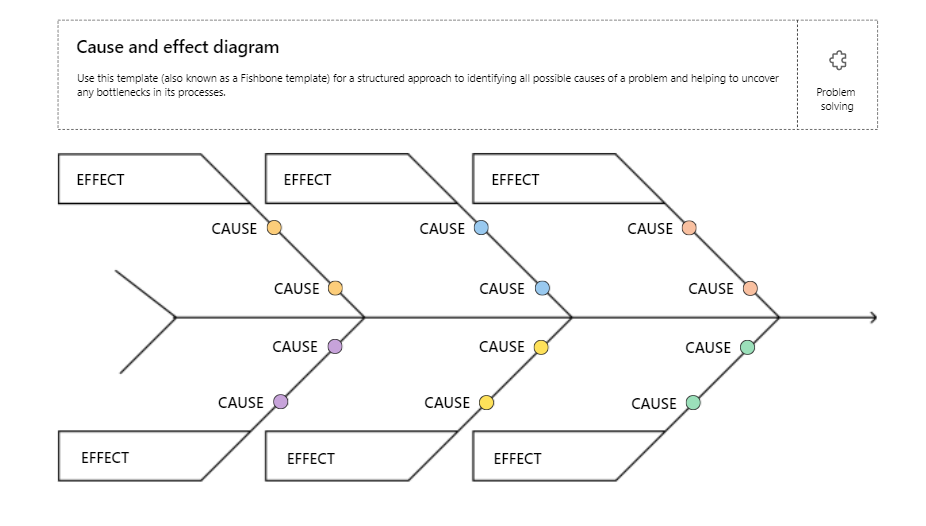926x526 pixels.
Task: Click the Problem solving puzzle icon
Action: click(x=838, y=60)
